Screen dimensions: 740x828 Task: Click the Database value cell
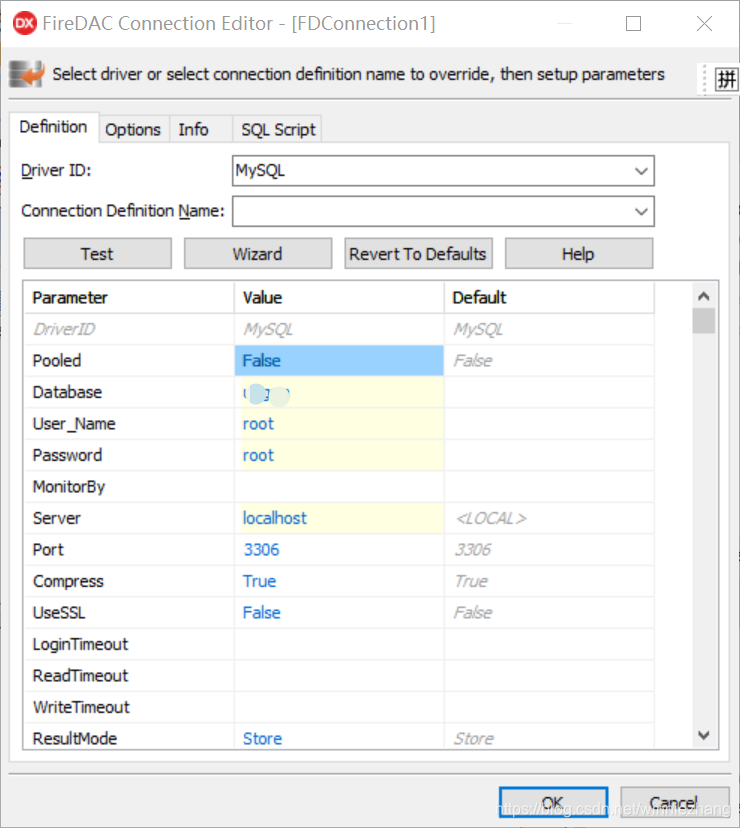point(339,392)
